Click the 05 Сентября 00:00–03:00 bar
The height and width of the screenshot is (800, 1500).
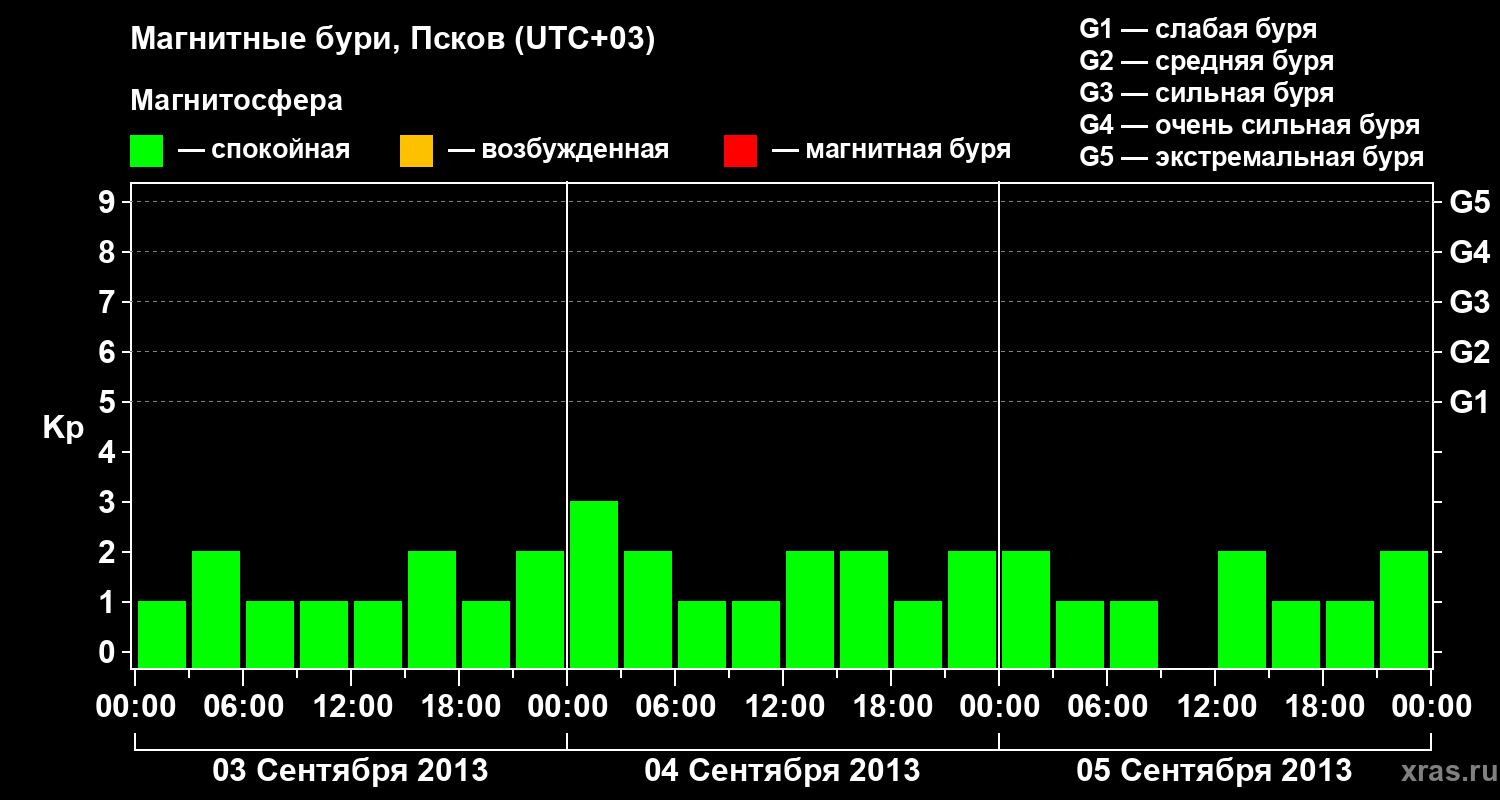point(1026,609)
